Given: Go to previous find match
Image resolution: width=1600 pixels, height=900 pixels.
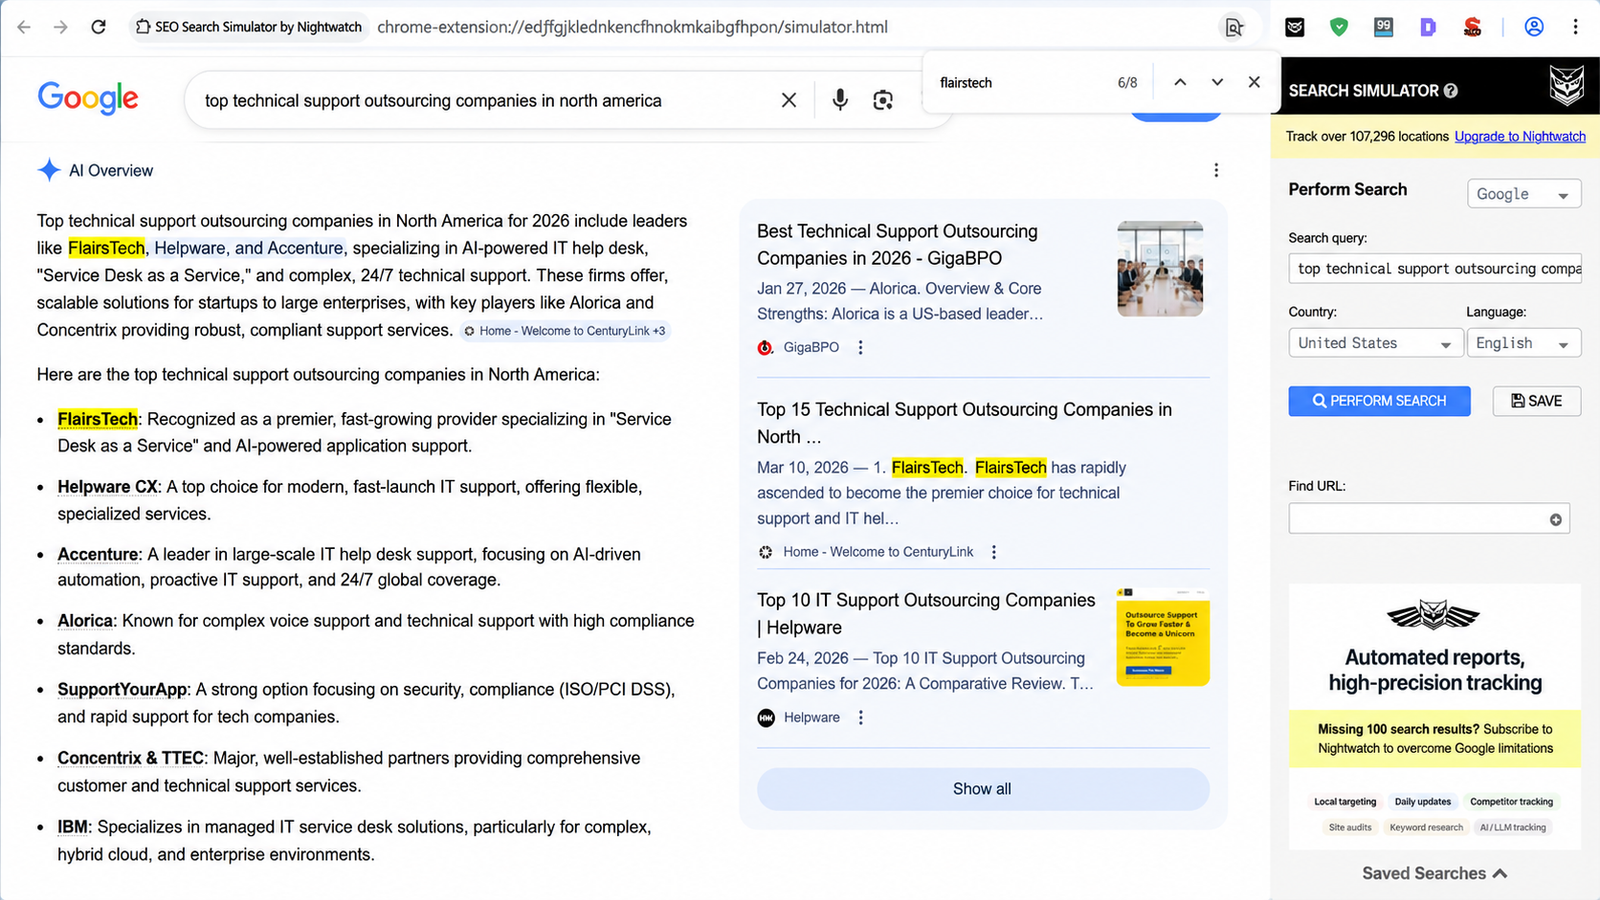Looking at the screenshot, I should (x=1180, y=82).
